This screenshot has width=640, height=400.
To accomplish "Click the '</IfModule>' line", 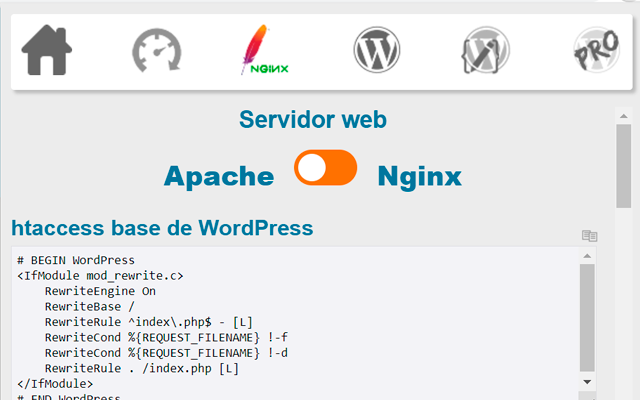I will point(55,384).
